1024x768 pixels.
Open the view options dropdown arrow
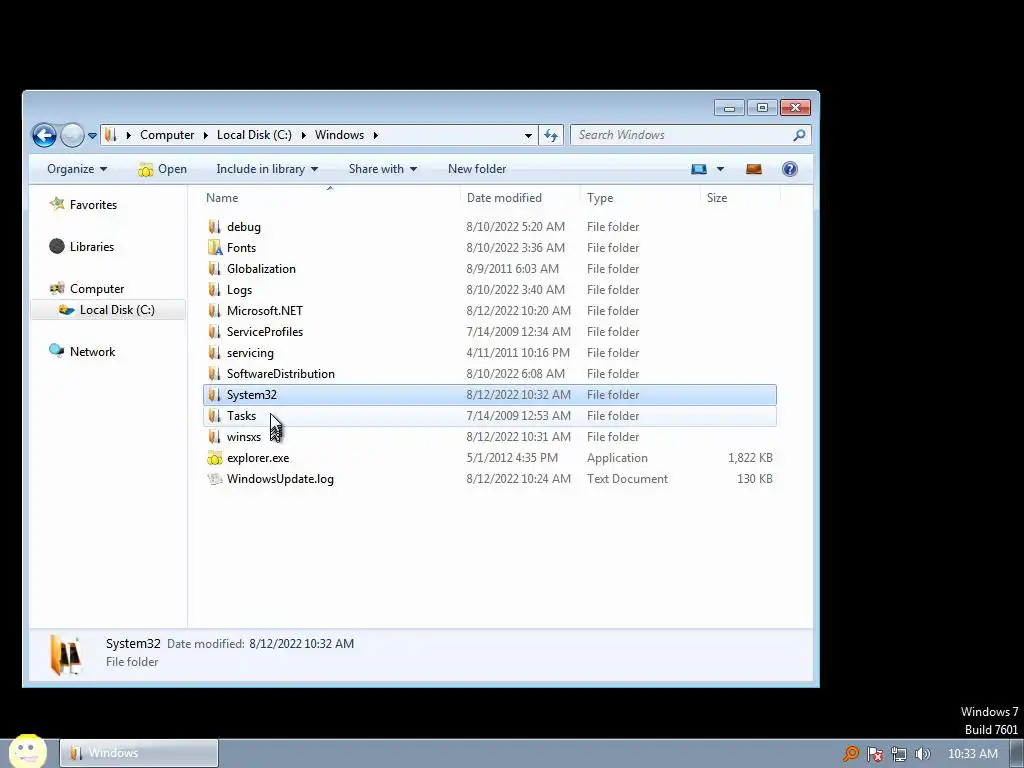720,169
